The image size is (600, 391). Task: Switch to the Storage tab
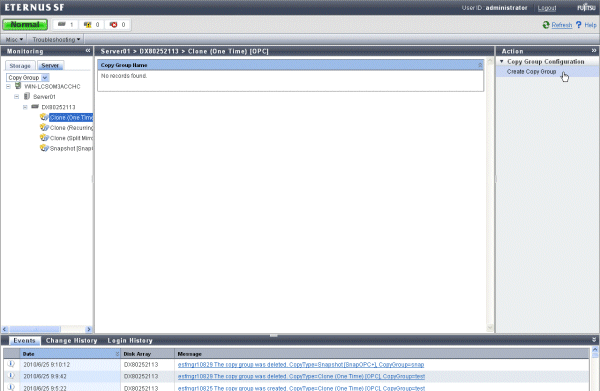(x=20, y=65)
